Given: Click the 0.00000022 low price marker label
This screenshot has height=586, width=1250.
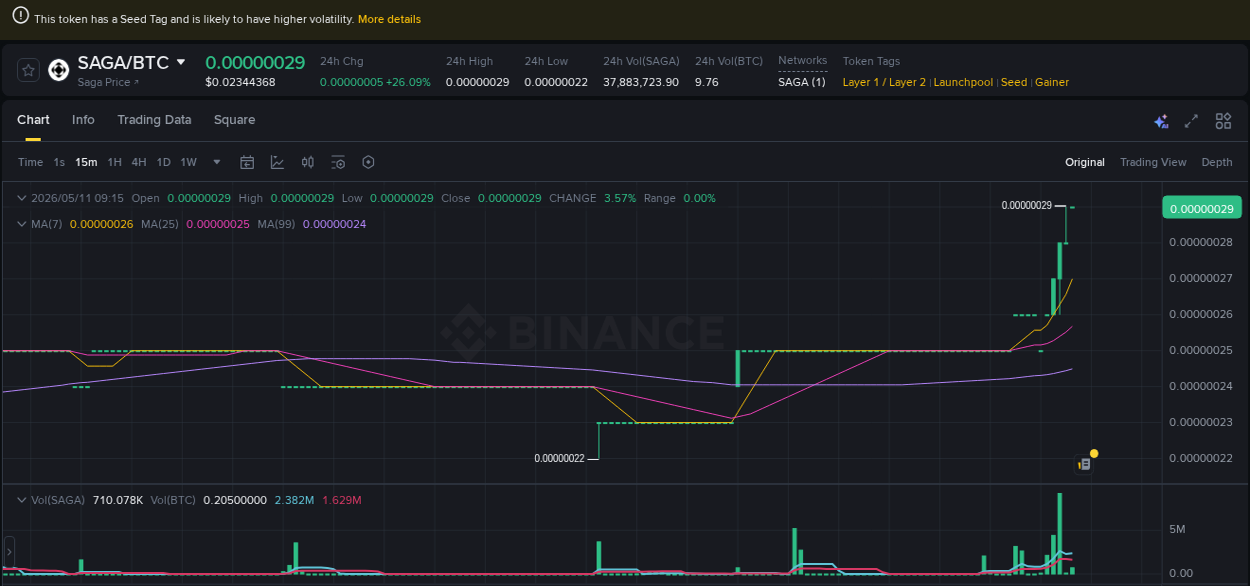Looking at the screenshot, I should click(x=560, y=458).
